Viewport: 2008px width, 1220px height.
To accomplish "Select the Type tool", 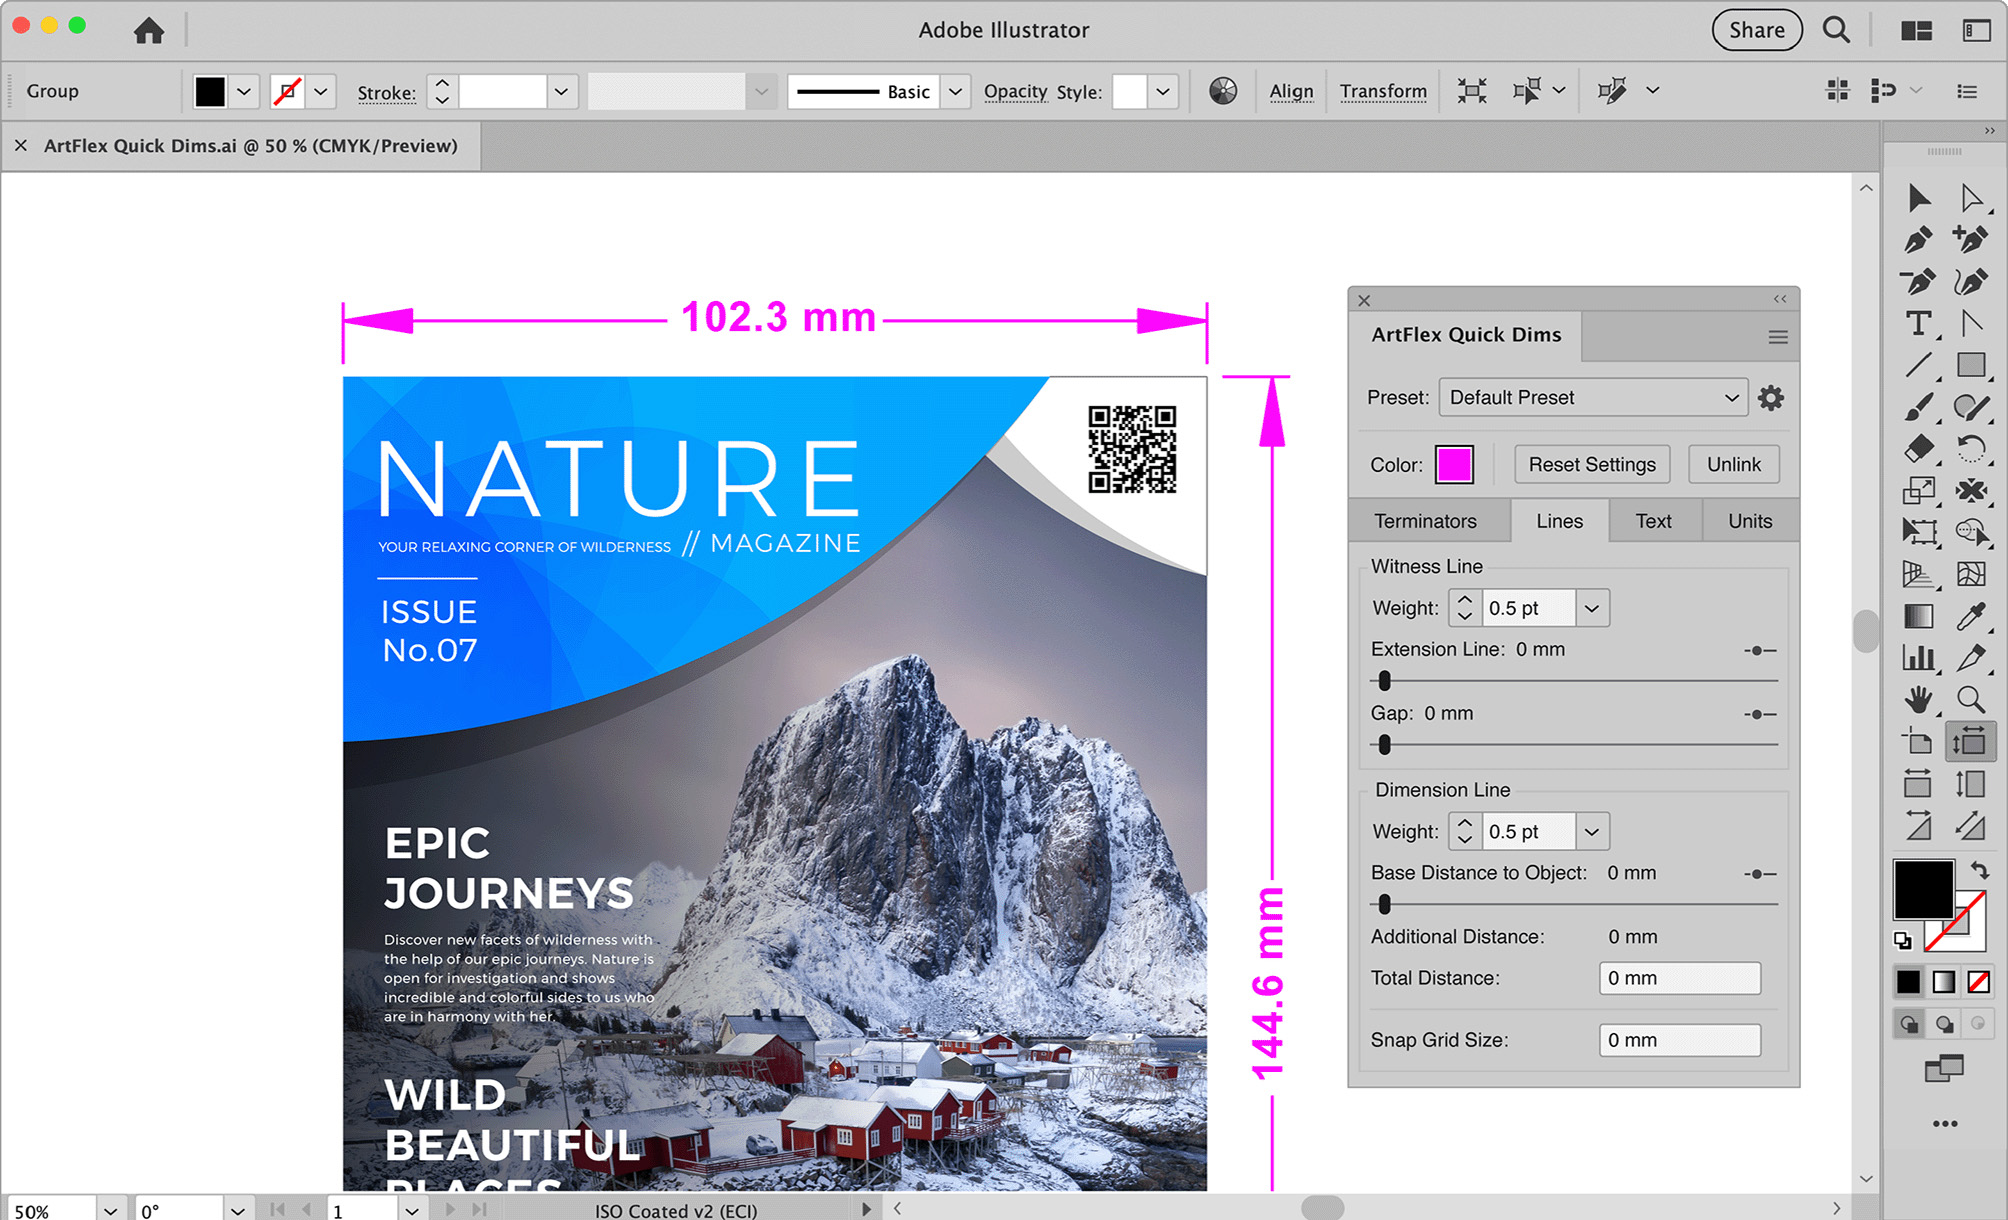I will tap(1917, 324).
